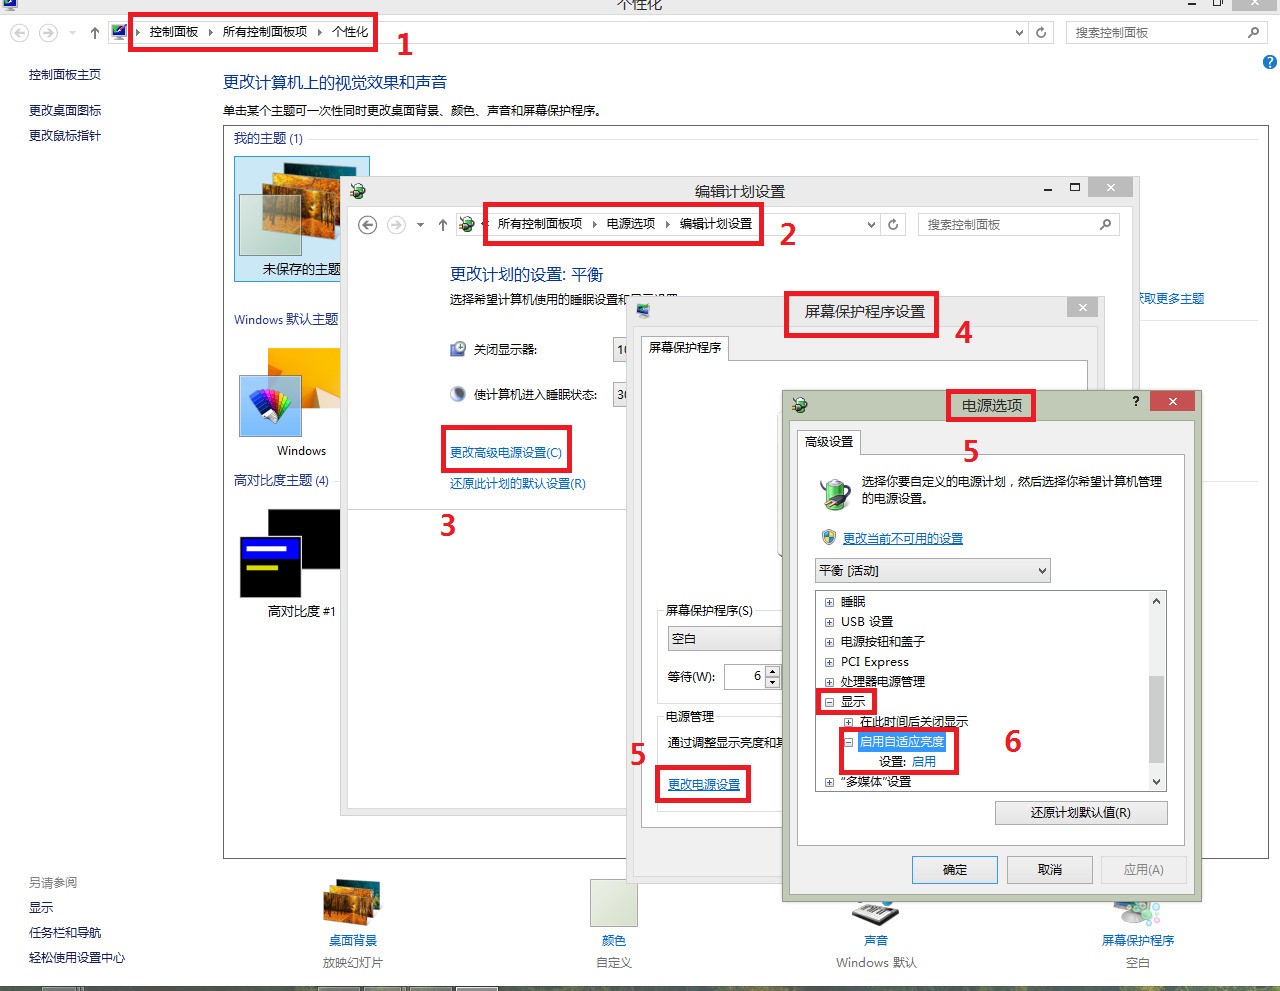Switch to the 高级设置 tab
Screen dimensions: 1280x991
pos(828,442)
